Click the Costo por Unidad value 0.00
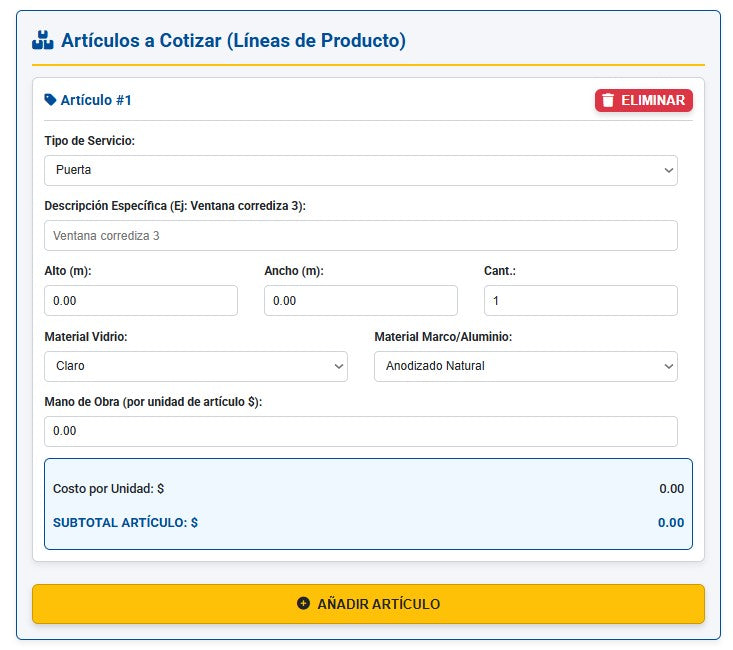Image resolution: width=733 pixels, height=650 pixels. pyautogui.click(x=671, y=489)
